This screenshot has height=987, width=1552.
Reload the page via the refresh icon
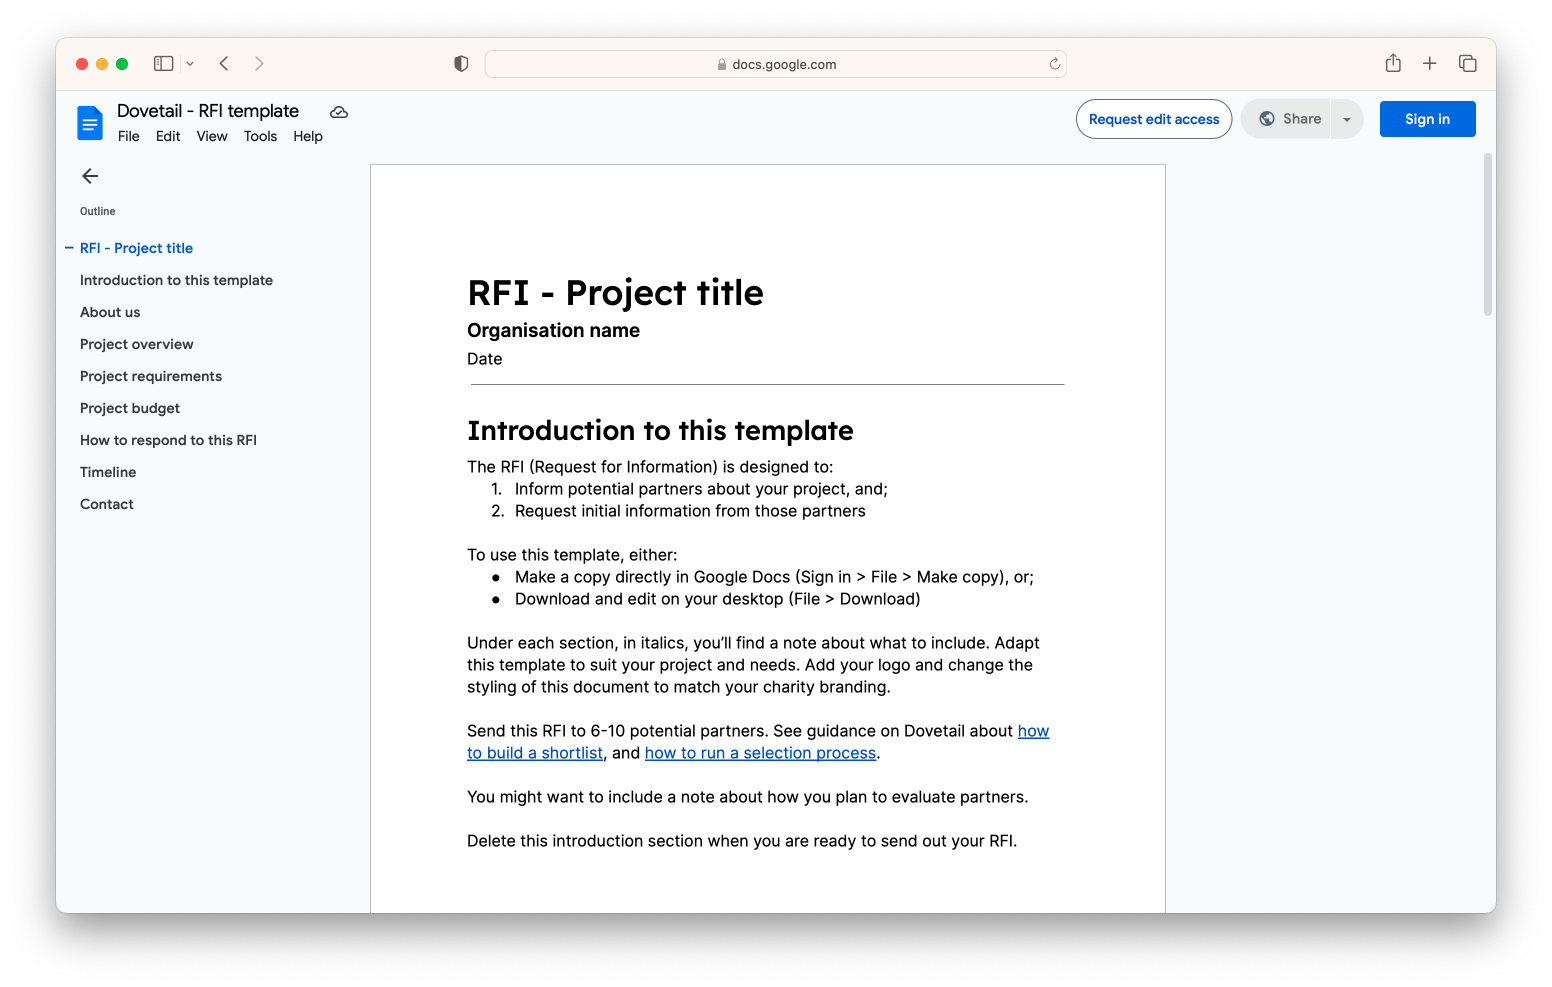pyautogui.click(x=1054, y=63)
